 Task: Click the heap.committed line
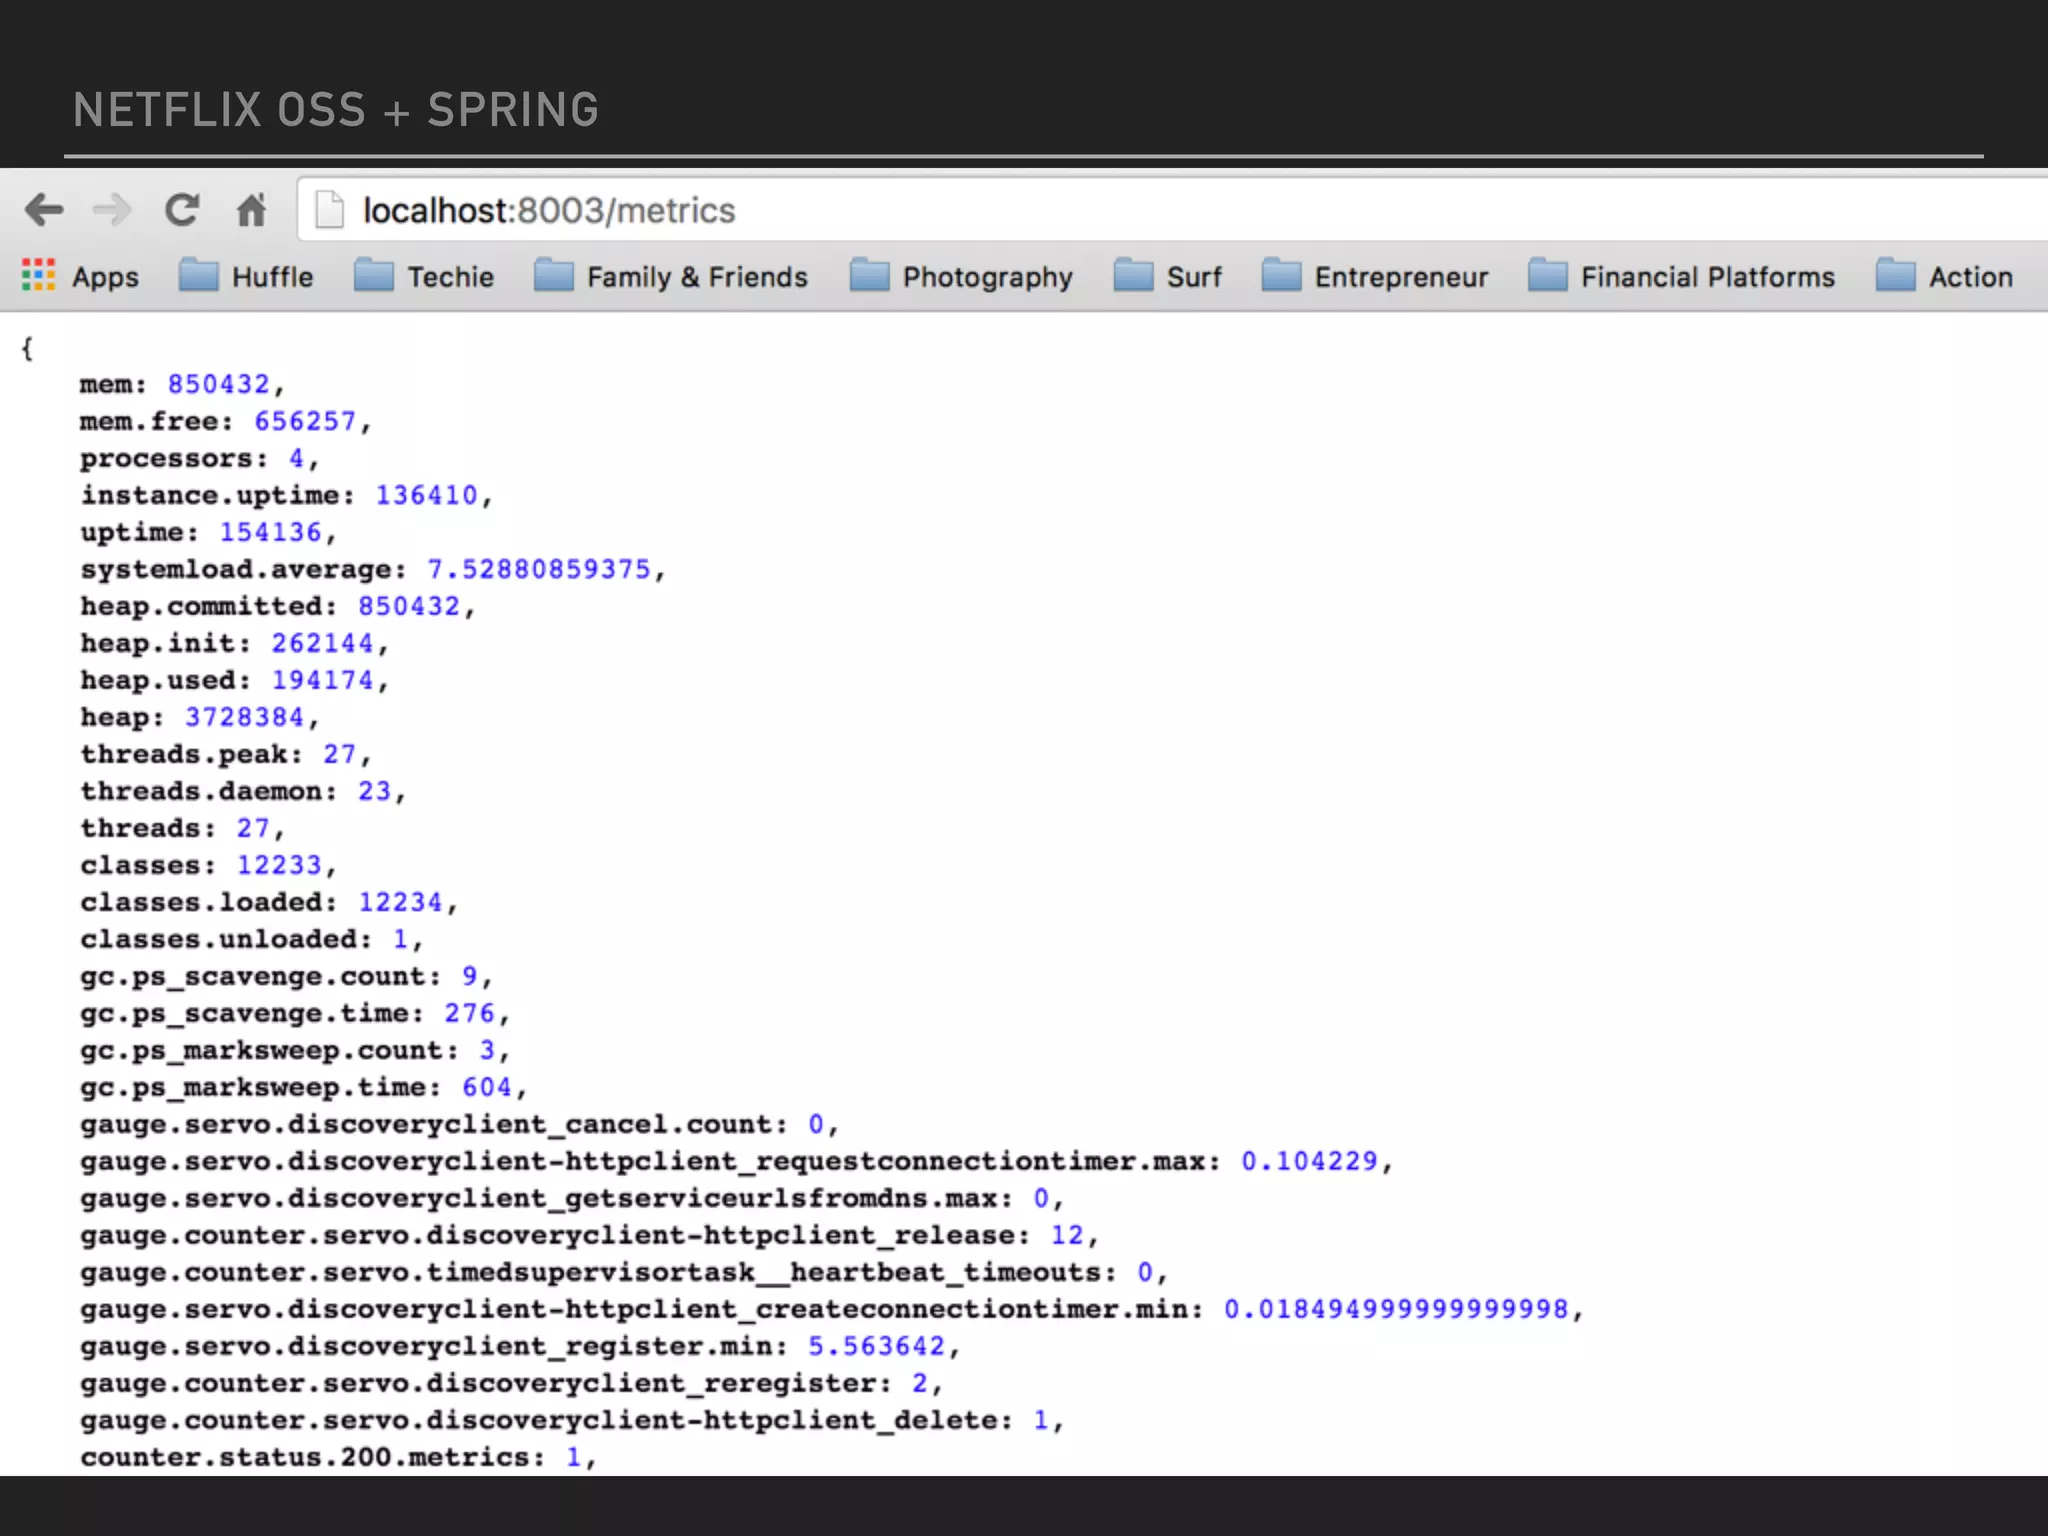click(x=277, y=606)
